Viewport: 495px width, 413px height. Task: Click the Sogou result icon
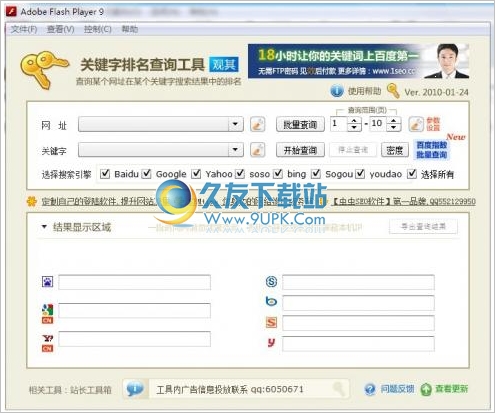271,322
